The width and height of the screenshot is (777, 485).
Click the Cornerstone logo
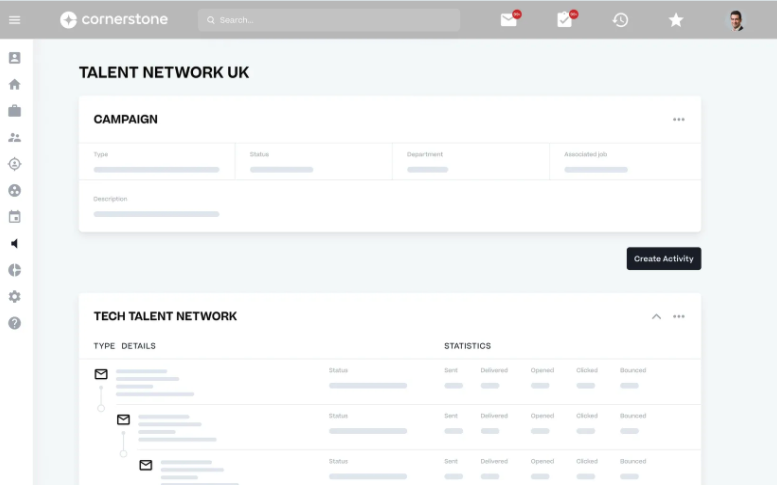click(x=114, y=20)
